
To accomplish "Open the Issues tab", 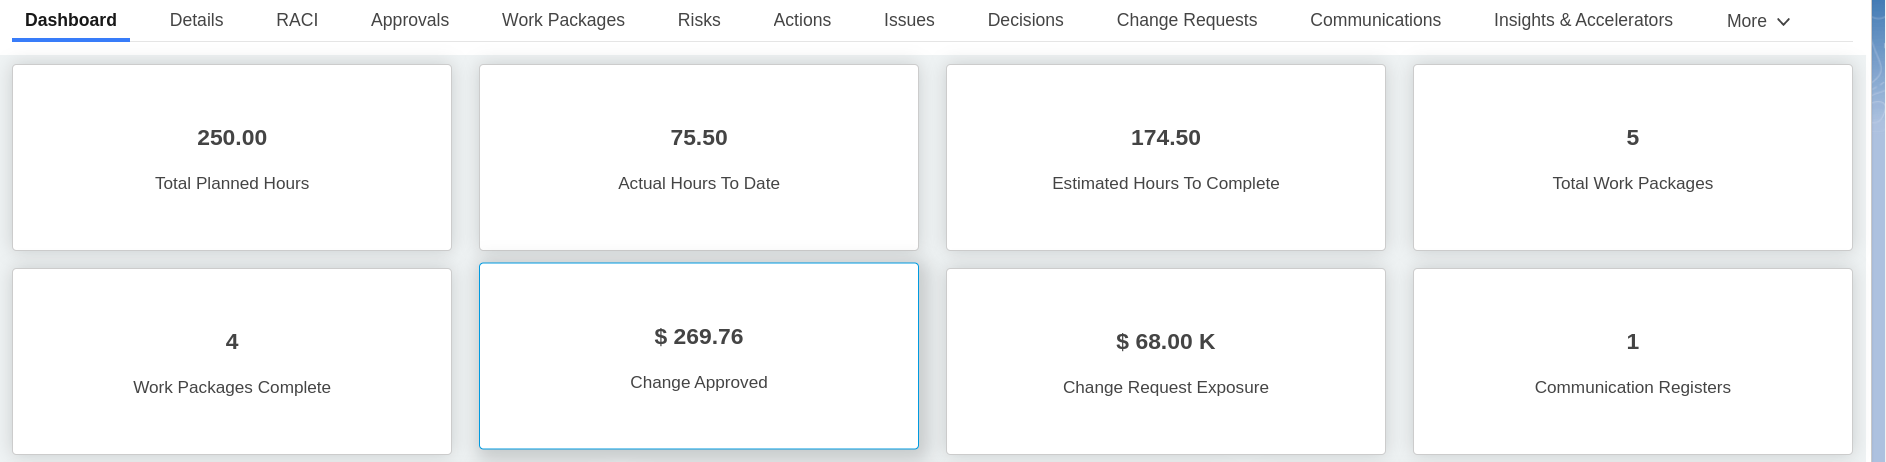I will [x=909, y=20].
